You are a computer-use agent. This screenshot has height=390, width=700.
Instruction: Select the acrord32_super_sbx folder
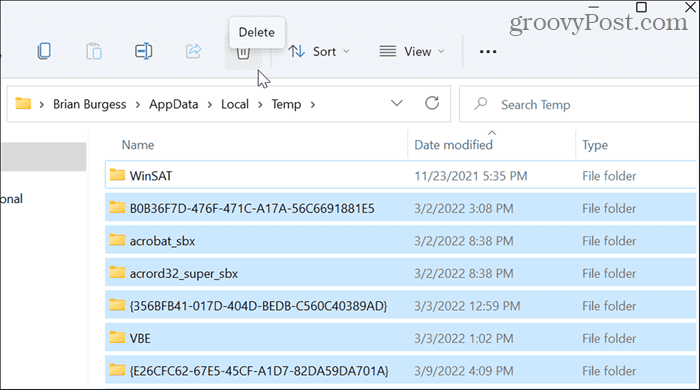[400, 273]
